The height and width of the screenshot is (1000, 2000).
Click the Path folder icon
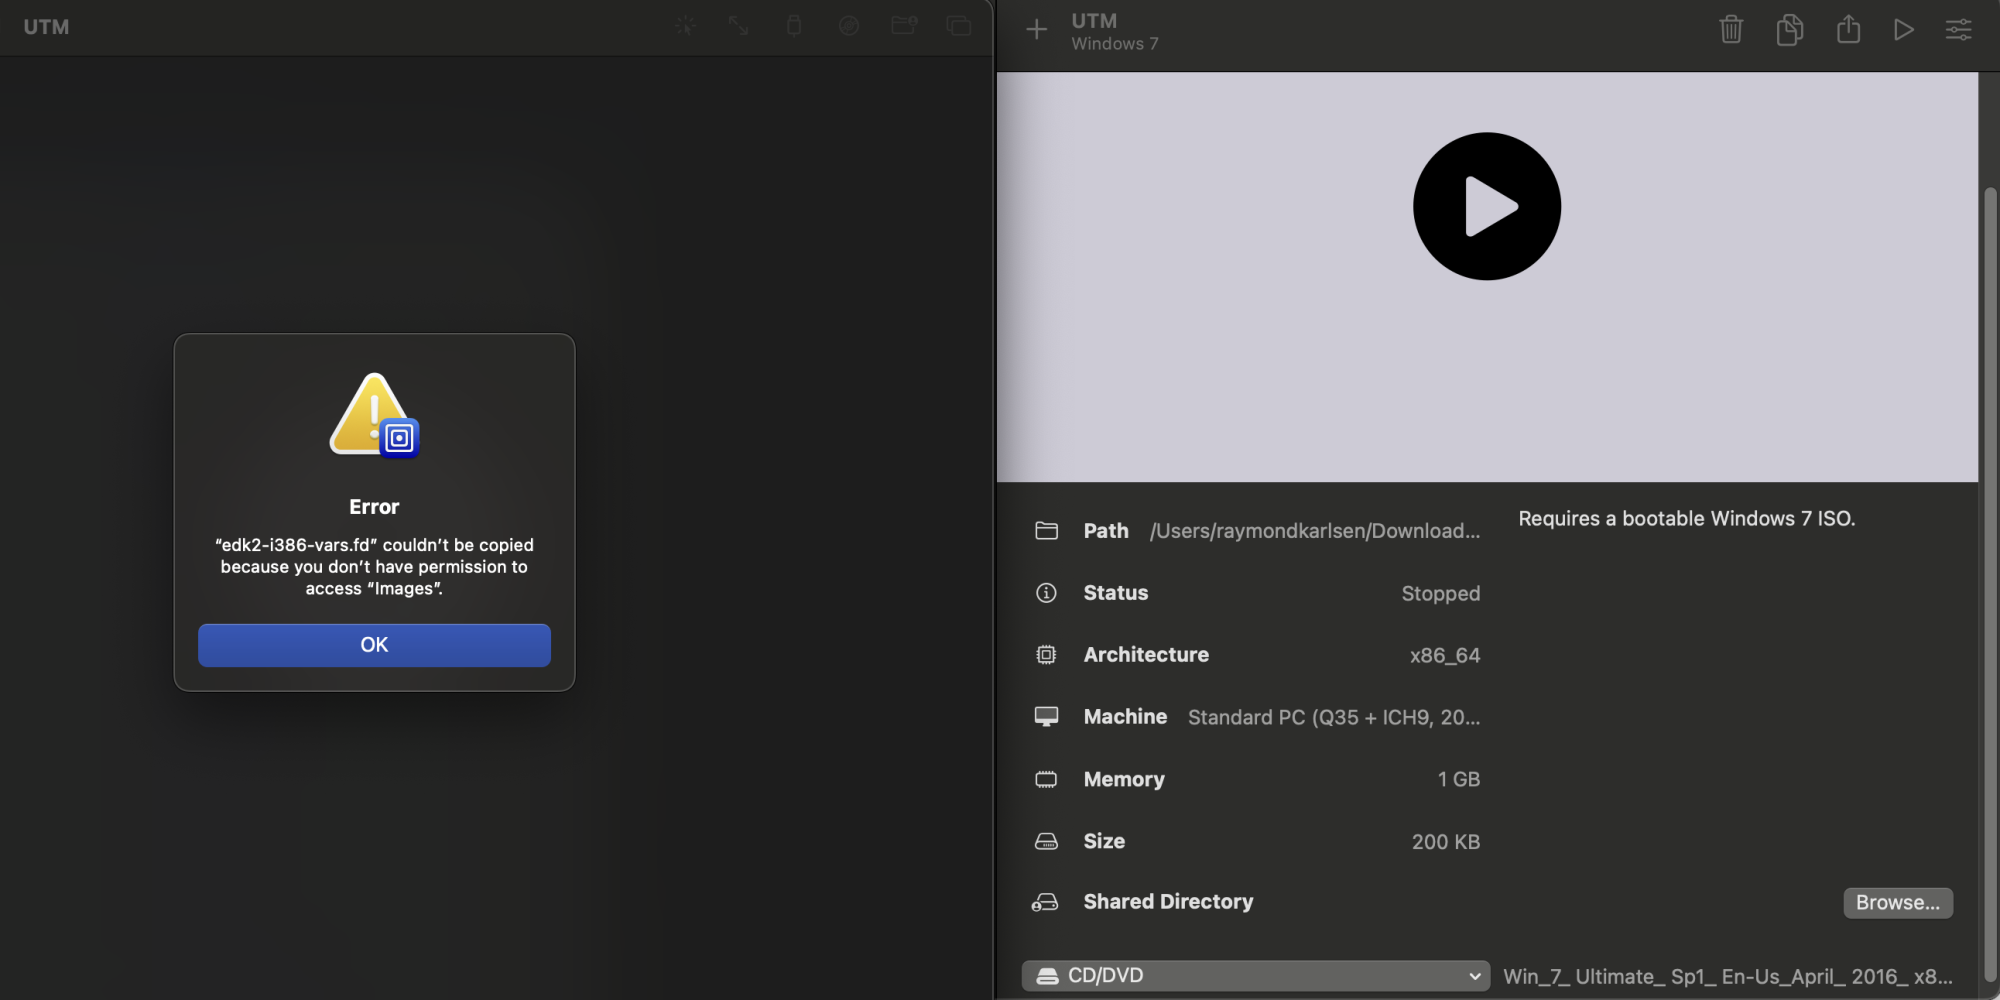pos(1046,531)
